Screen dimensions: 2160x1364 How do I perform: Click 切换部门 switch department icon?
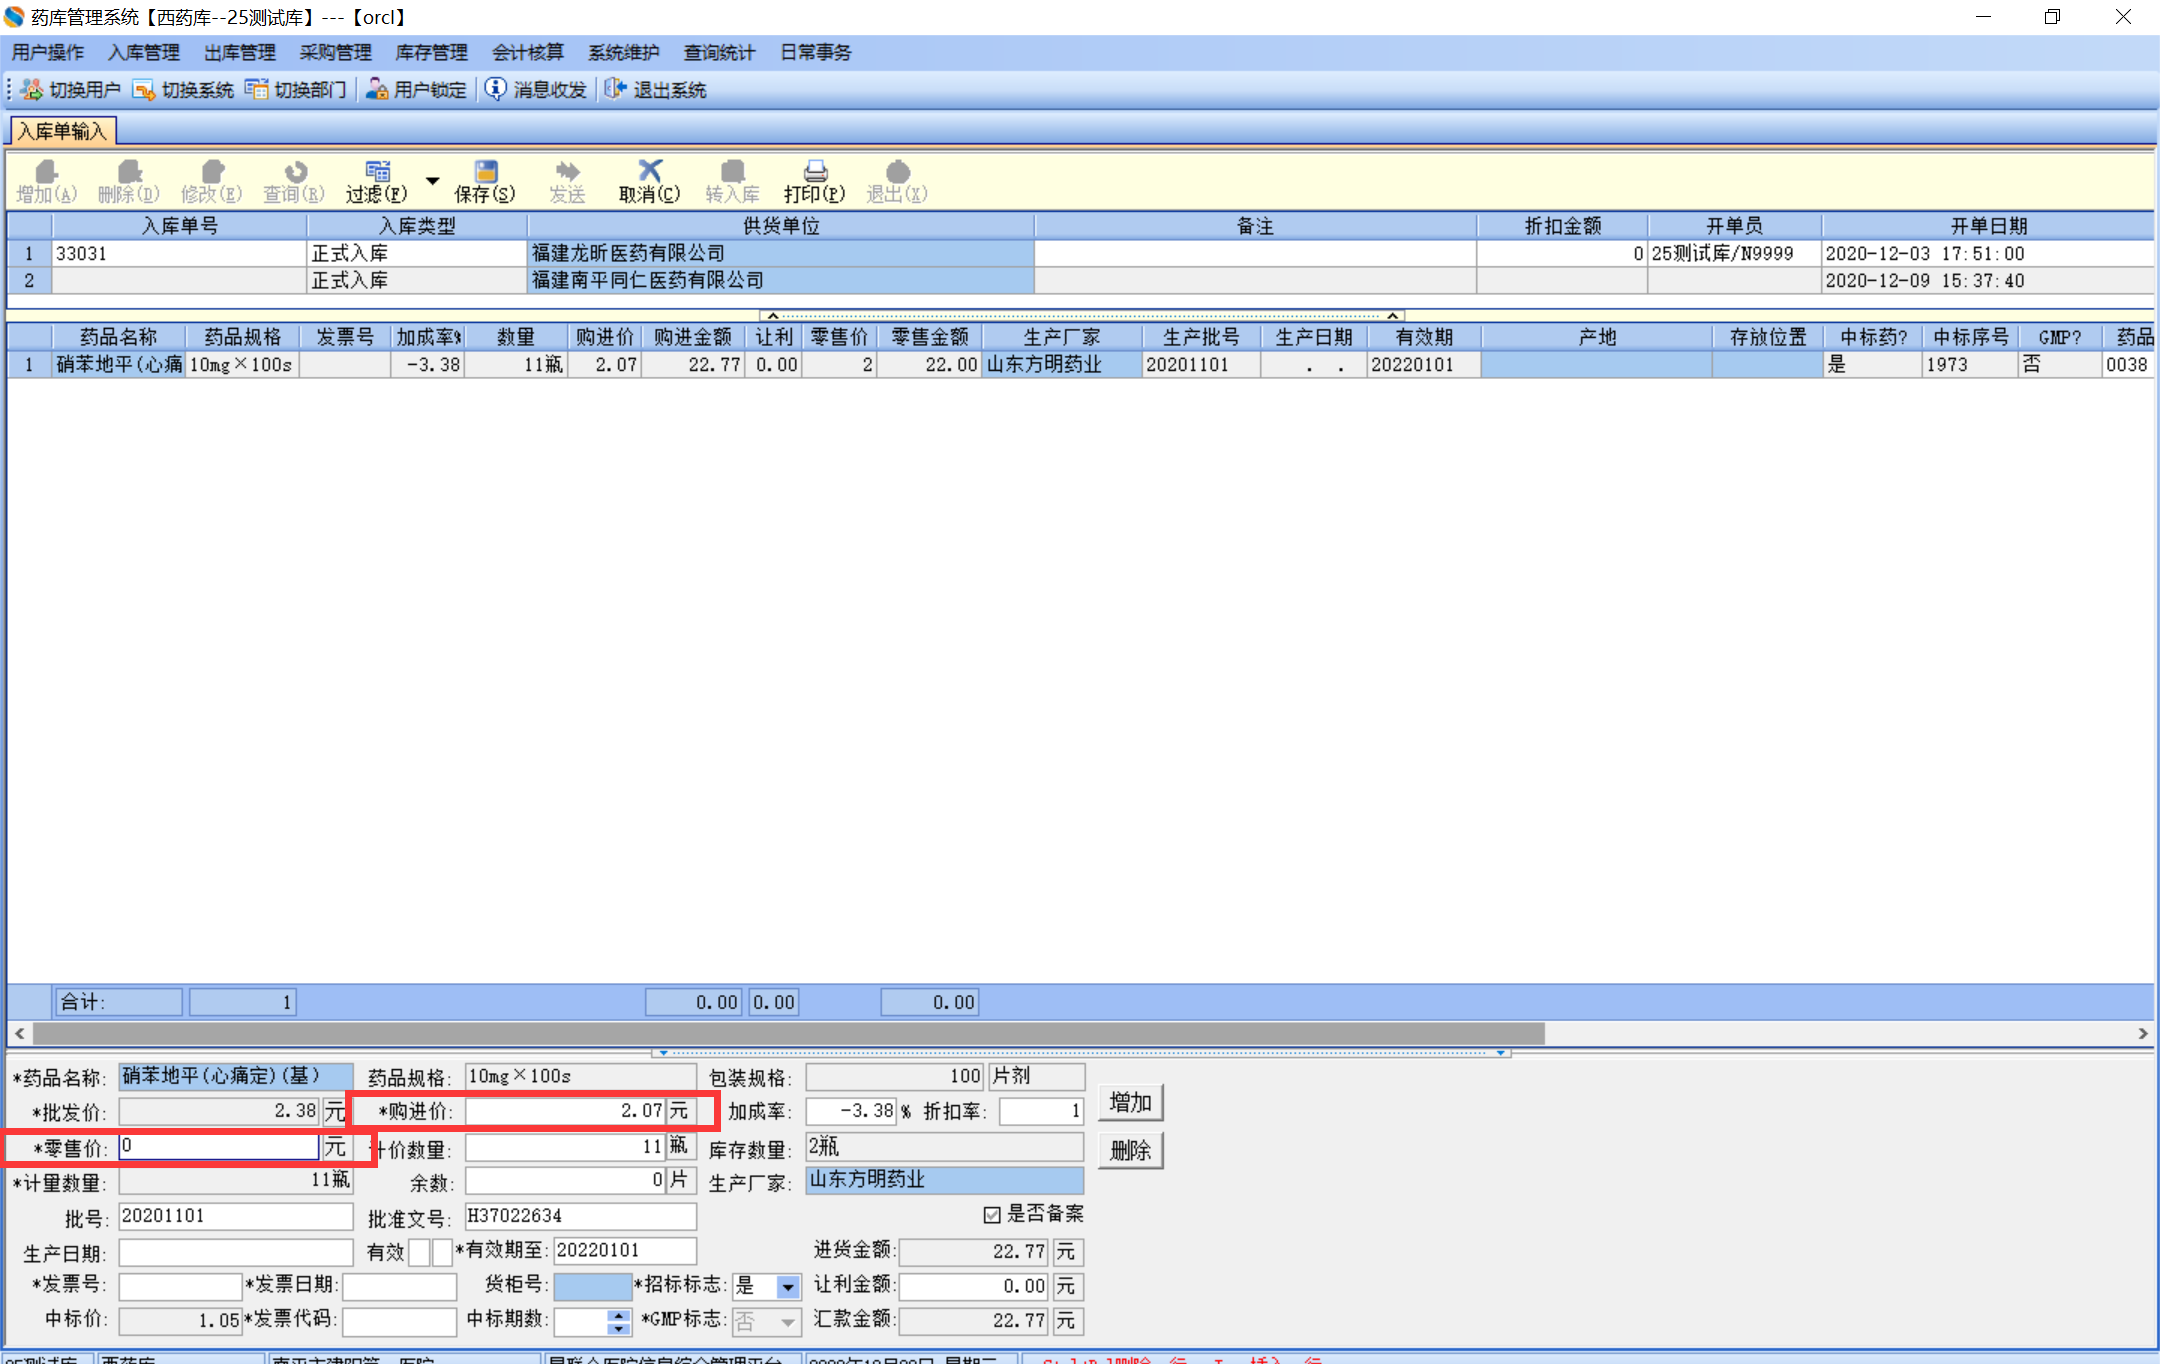[x=257, y=90]
